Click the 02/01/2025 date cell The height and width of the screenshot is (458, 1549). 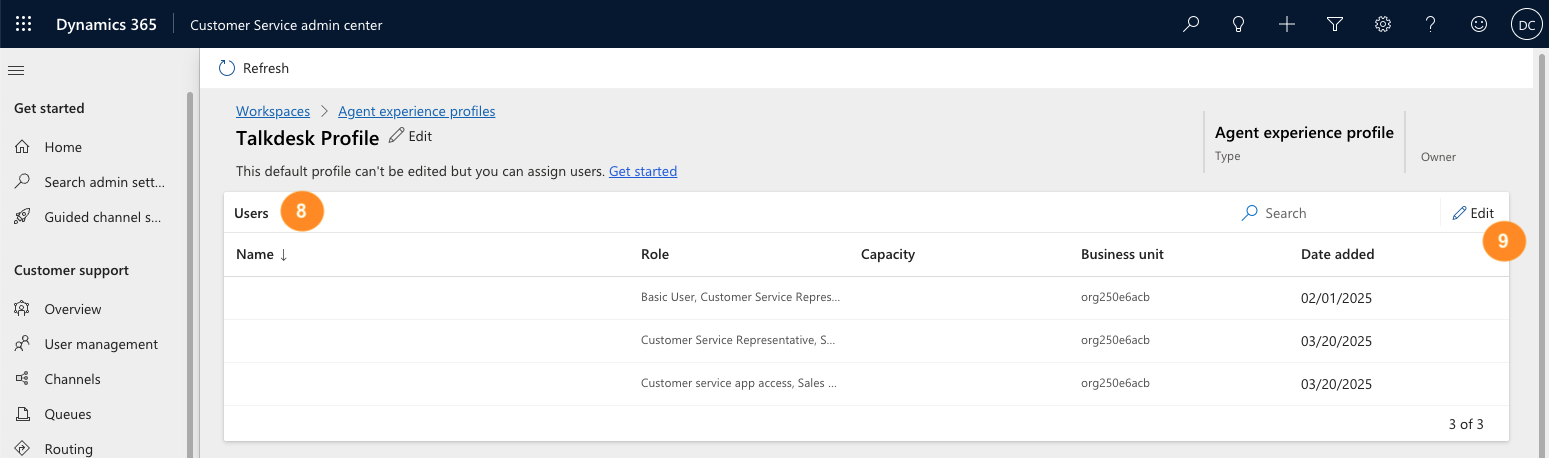[1336, 298]
